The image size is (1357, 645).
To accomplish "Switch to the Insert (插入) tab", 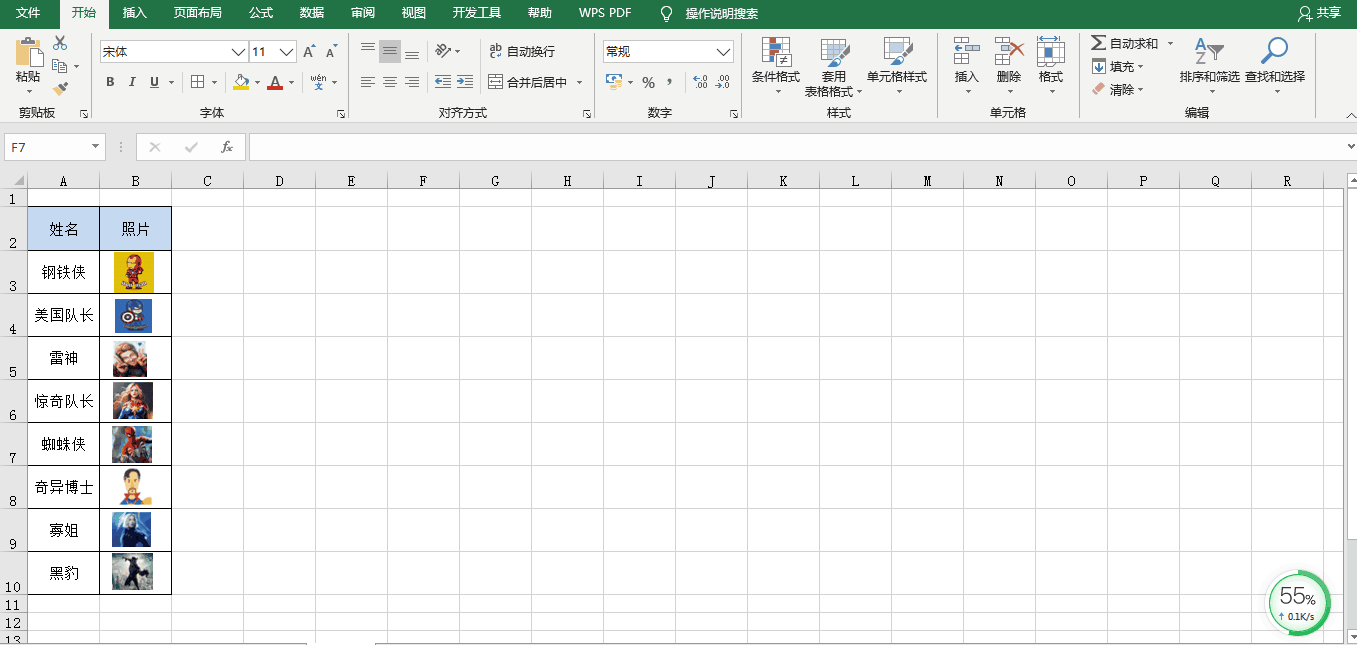I will [135, 13].
